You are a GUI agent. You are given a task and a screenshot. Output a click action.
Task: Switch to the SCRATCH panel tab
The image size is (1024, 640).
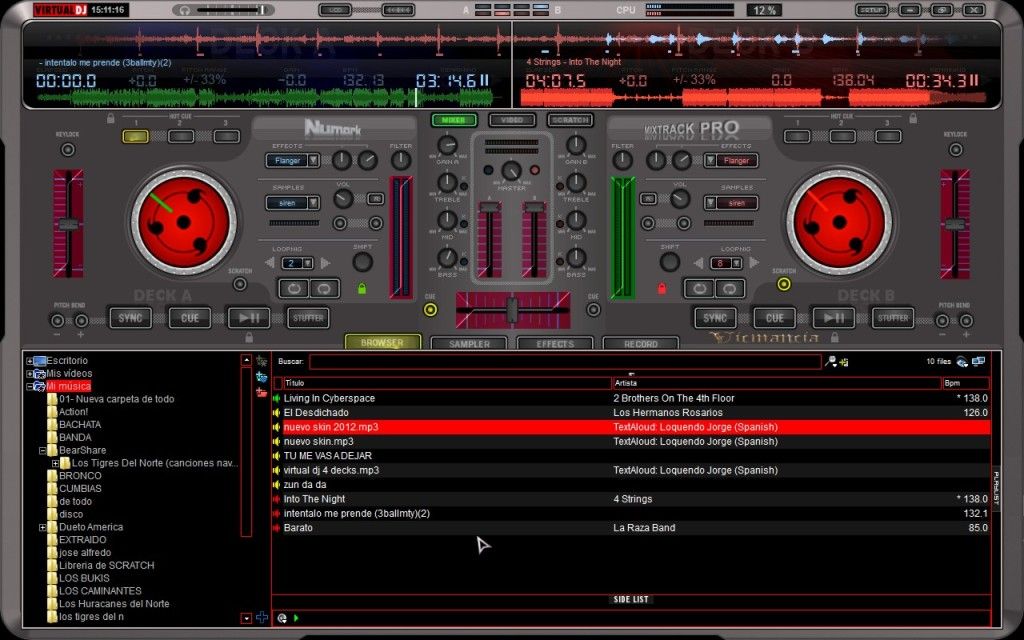[570, 120]
